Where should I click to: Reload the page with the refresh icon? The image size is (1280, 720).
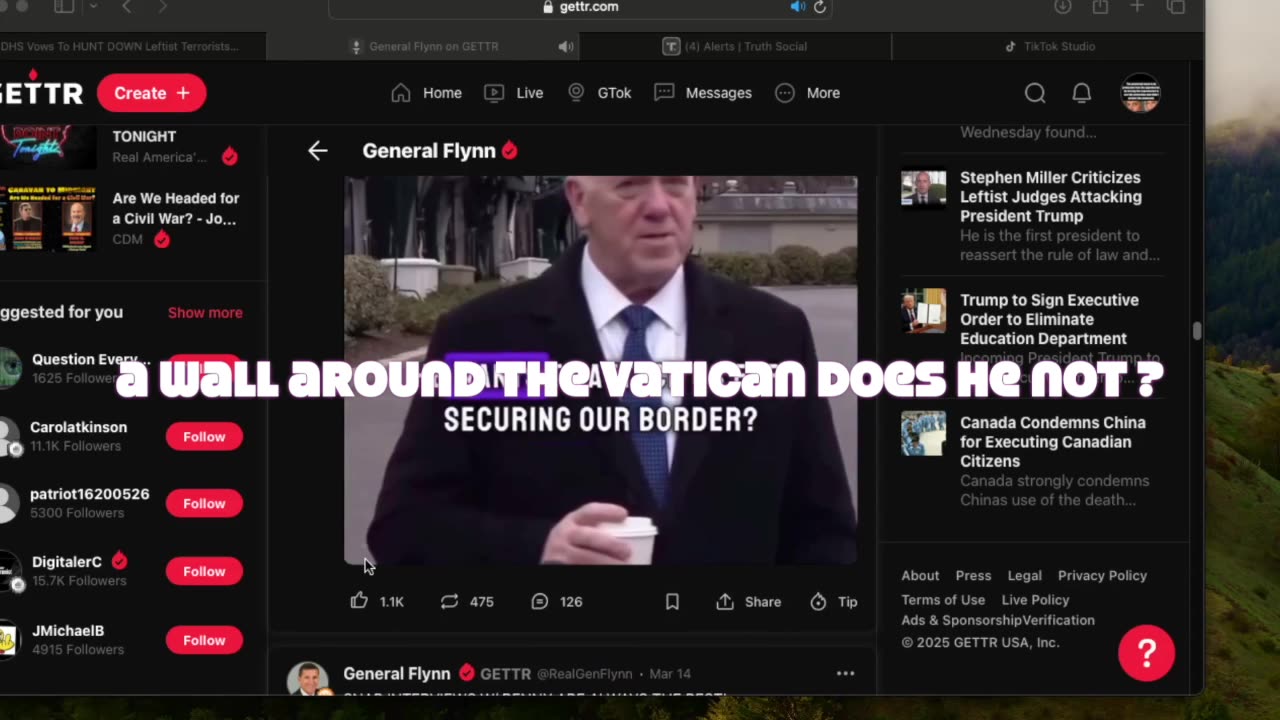[x=820, y=7]
